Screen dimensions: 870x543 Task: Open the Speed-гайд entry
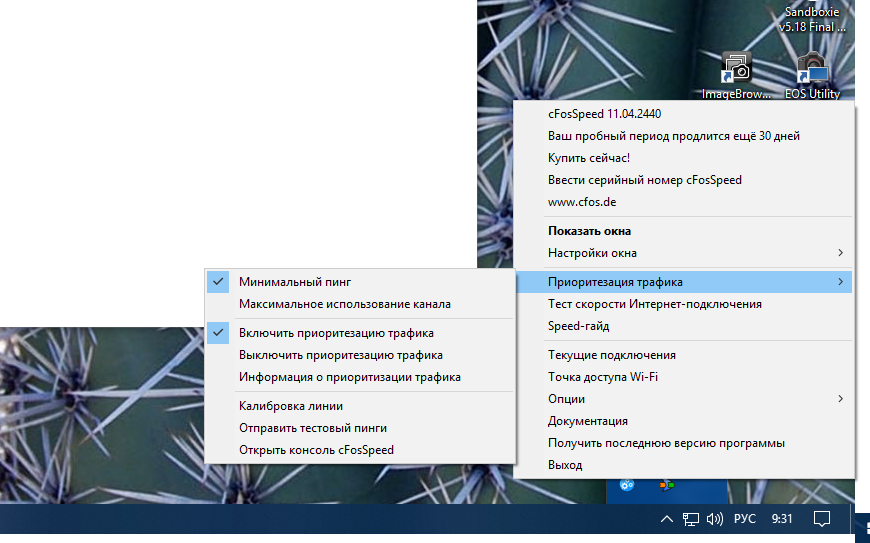684,326
